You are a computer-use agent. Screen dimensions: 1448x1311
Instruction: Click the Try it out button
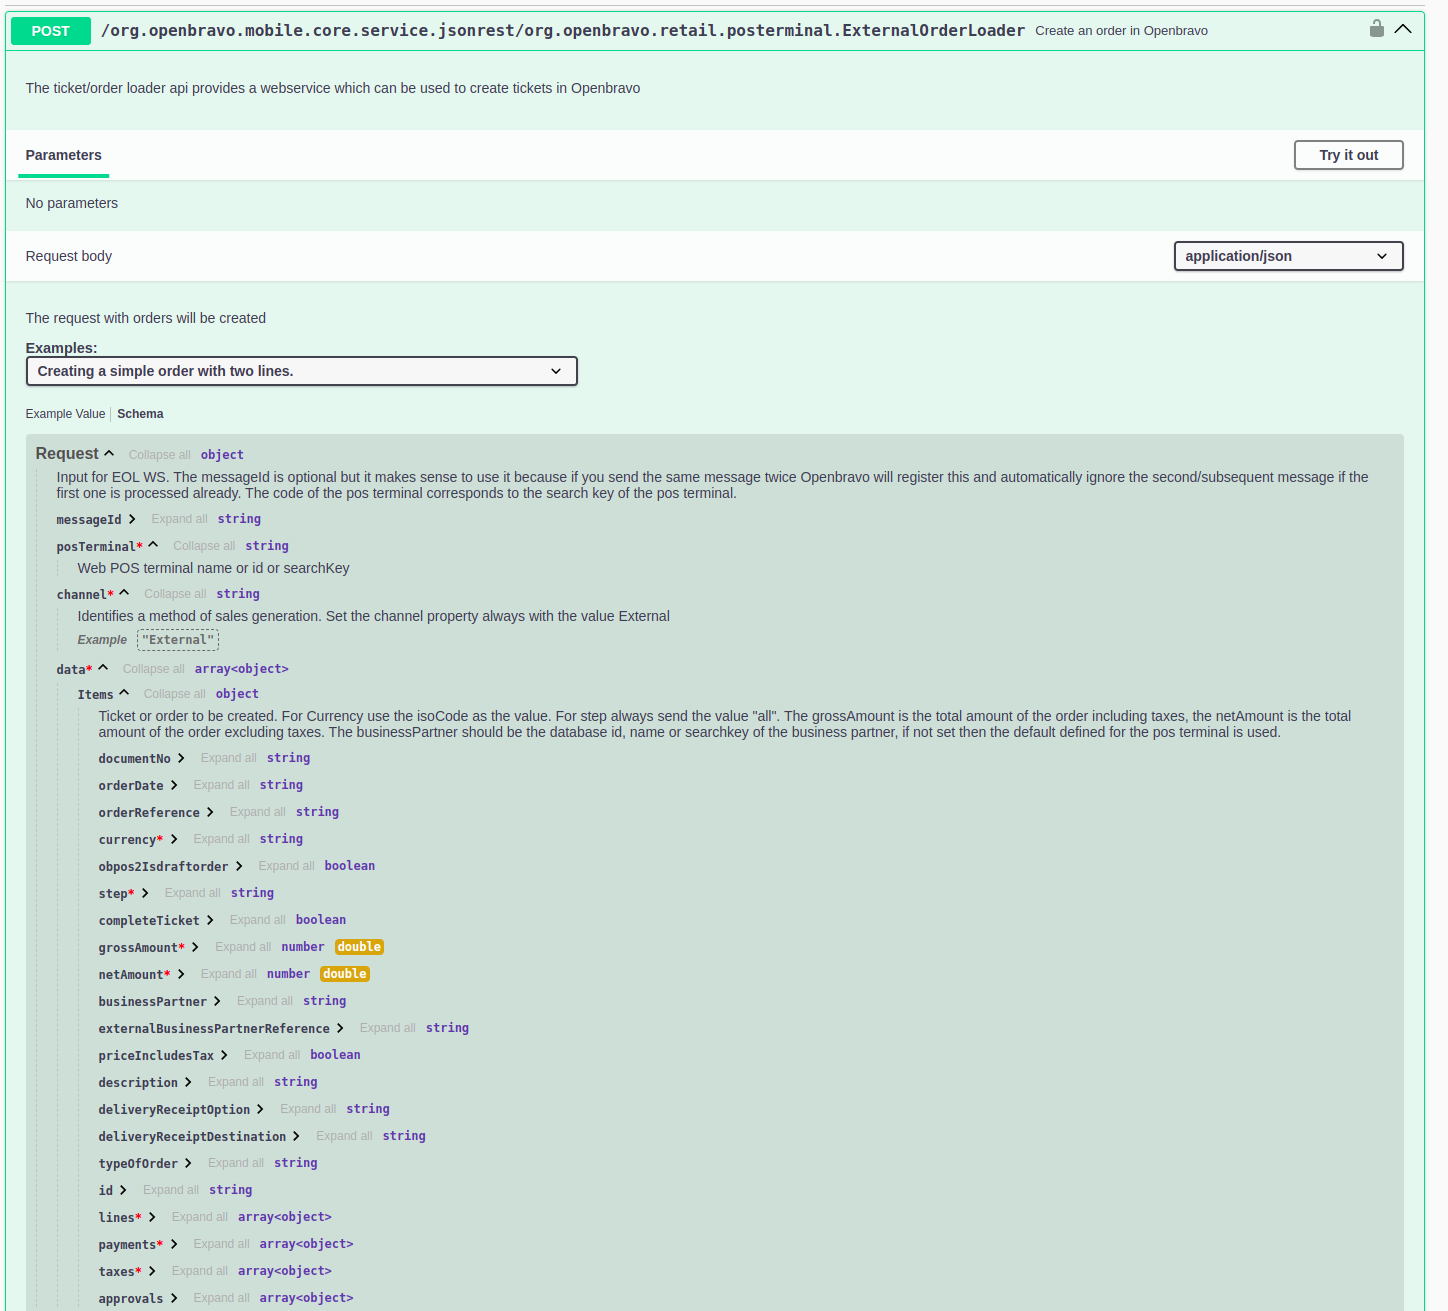[x=1348, y=155]
